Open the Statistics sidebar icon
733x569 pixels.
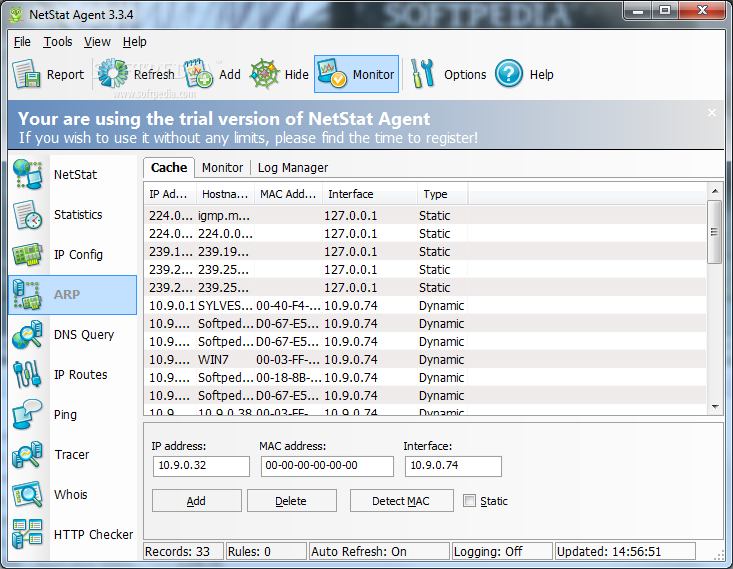coord(28,215)
